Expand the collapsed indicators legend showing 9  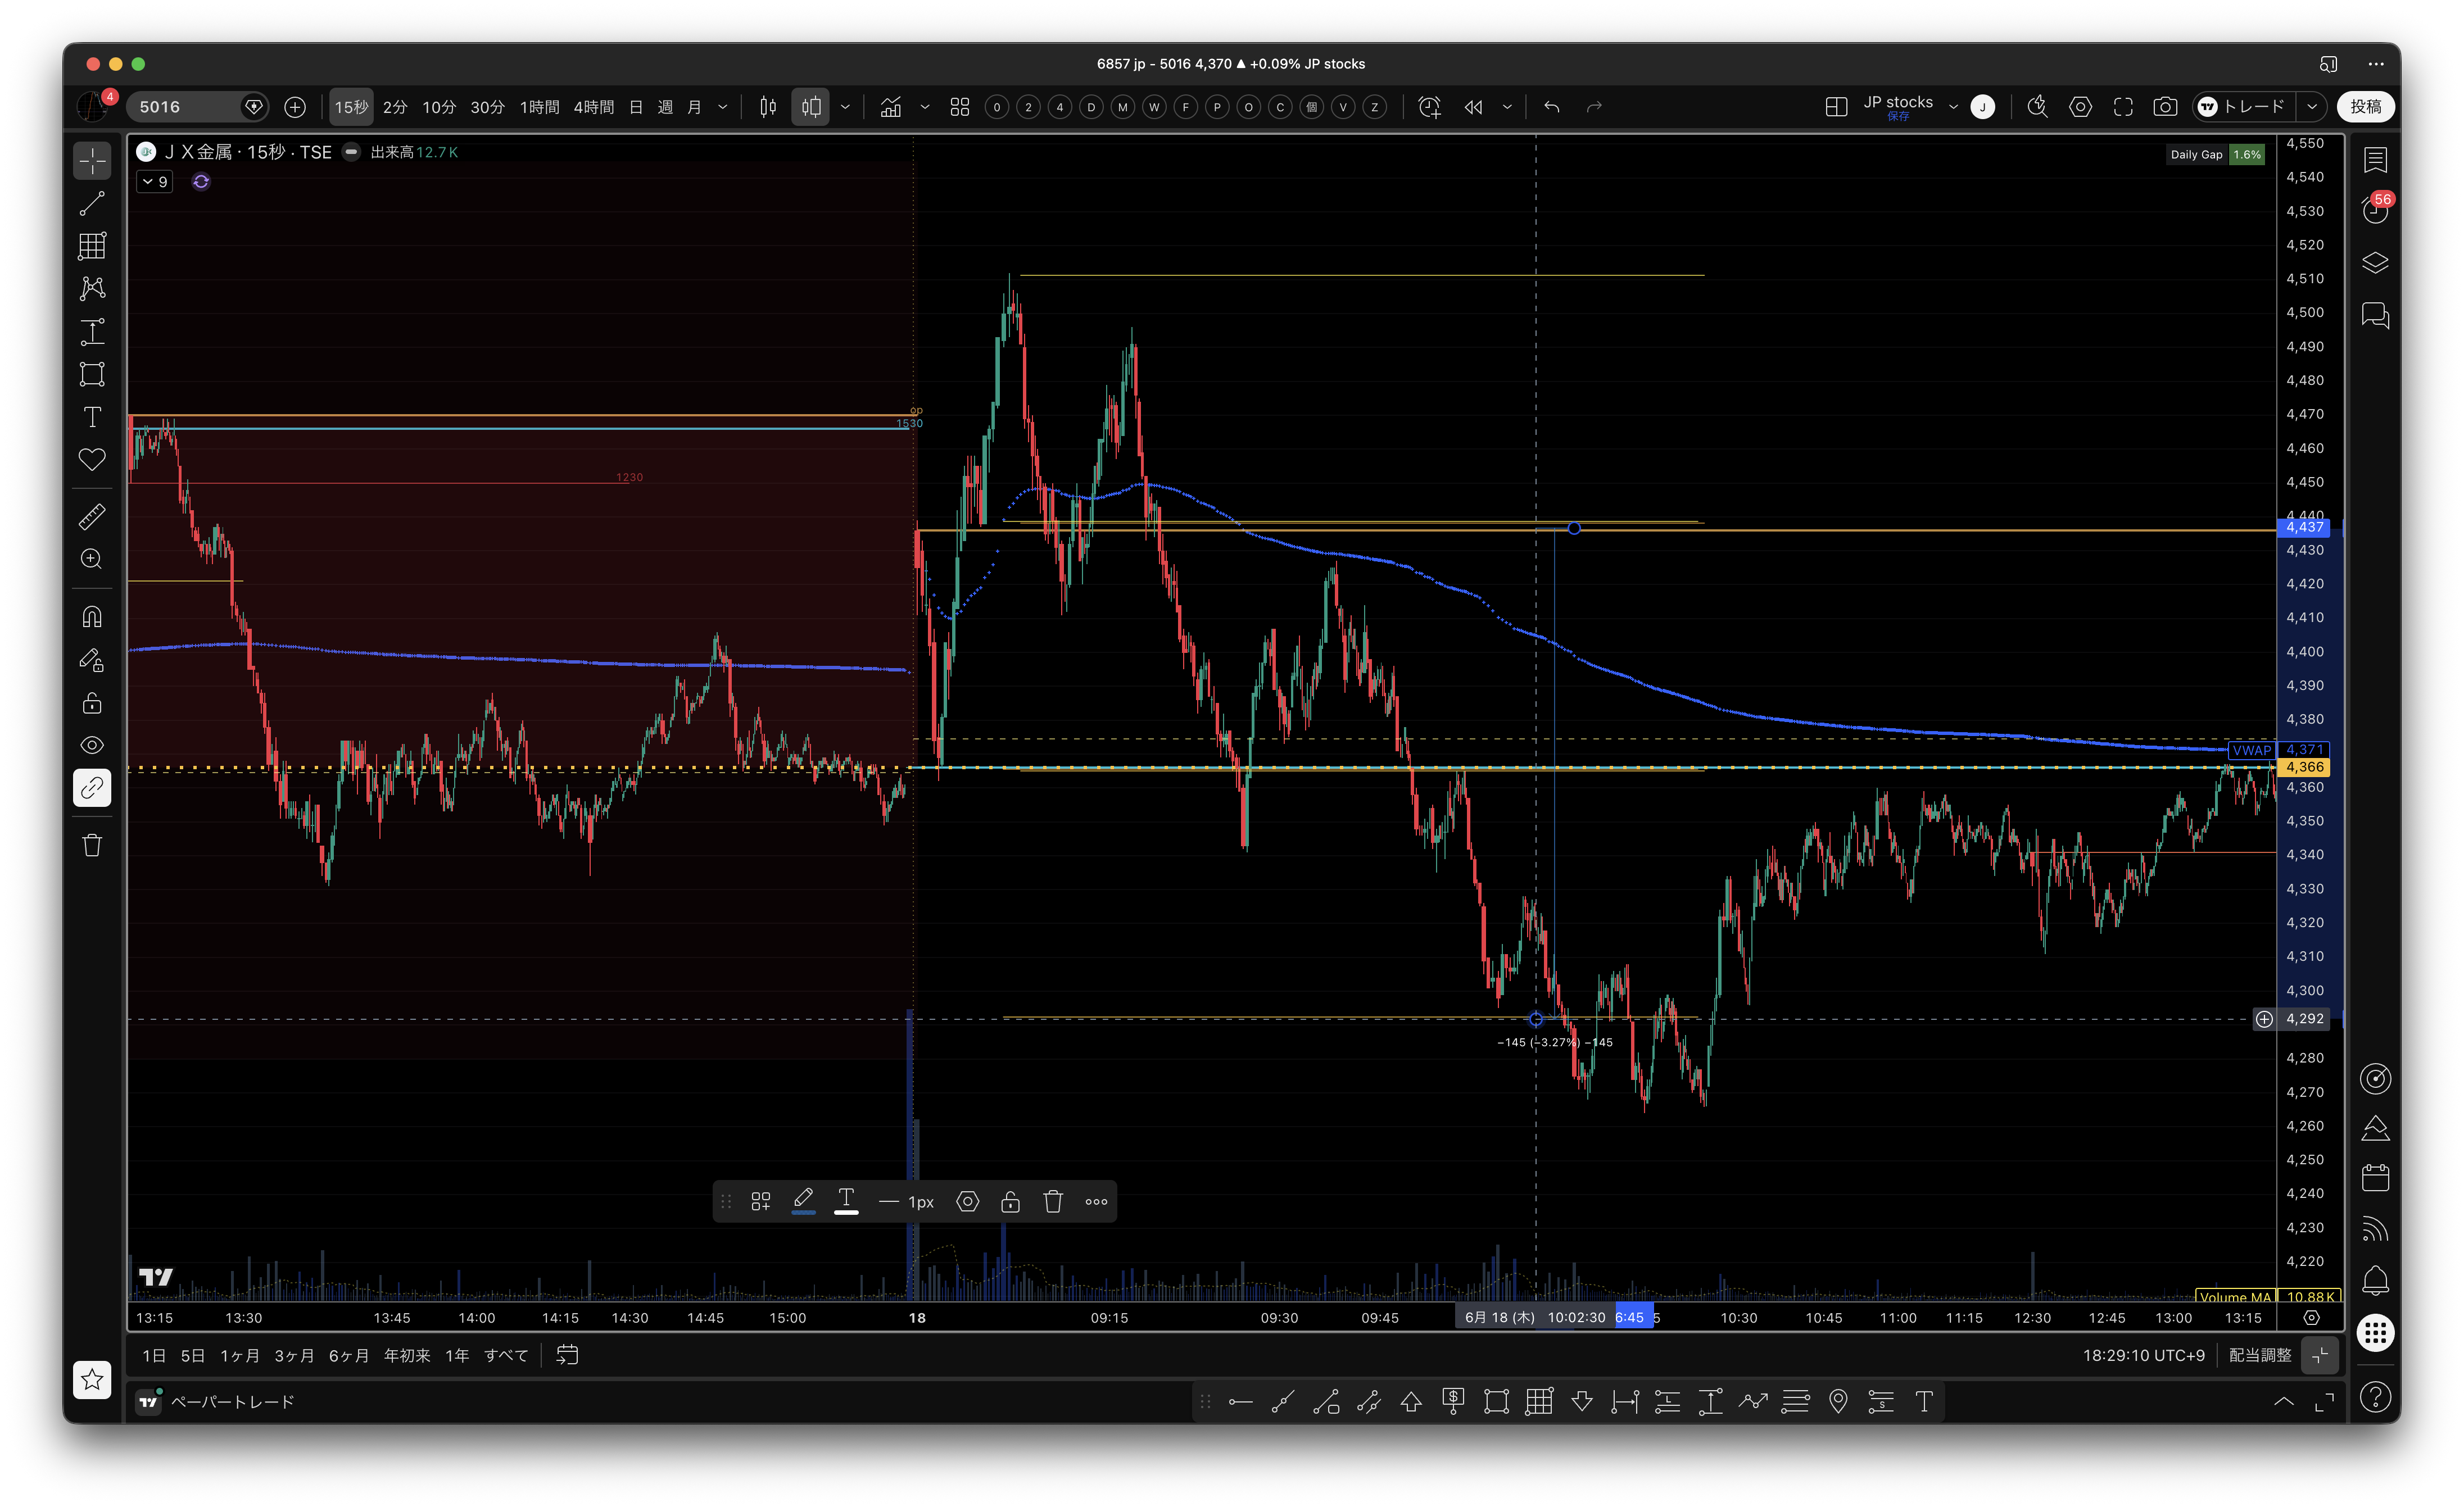click(155, 182)
